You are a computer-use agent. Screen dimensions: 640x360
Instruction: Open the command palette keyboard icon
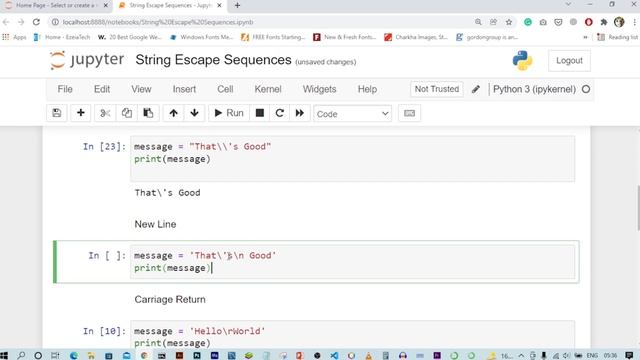(409, 113)
